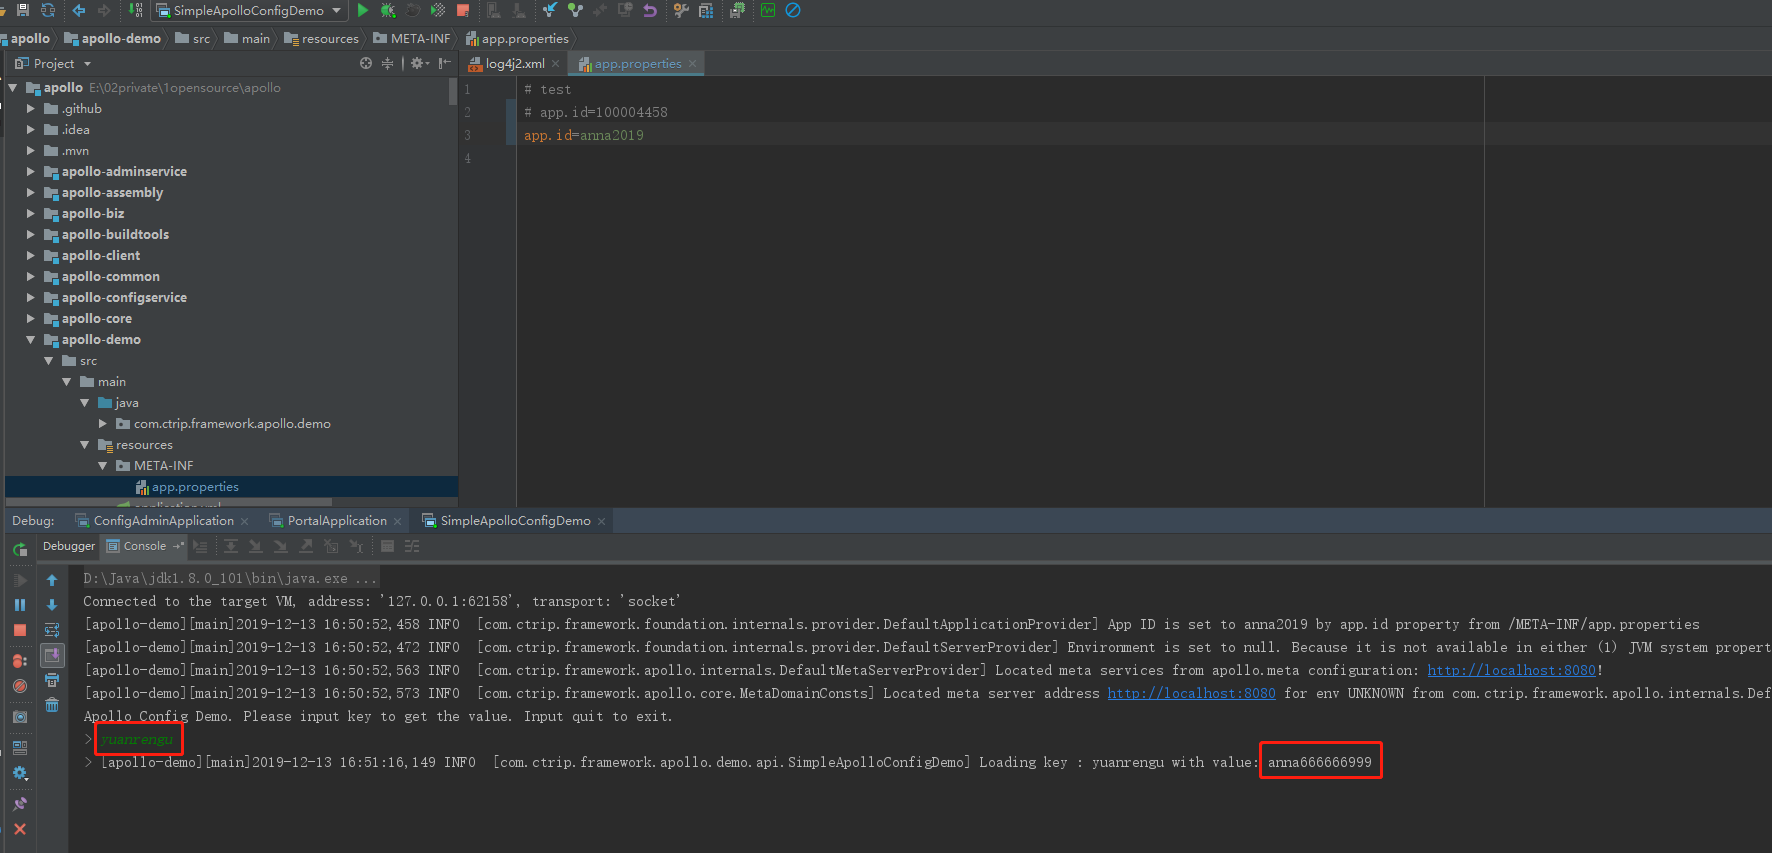Stop the process with the red toolbar square
The height and width of the screenshot is (853, 1772).
463,10
